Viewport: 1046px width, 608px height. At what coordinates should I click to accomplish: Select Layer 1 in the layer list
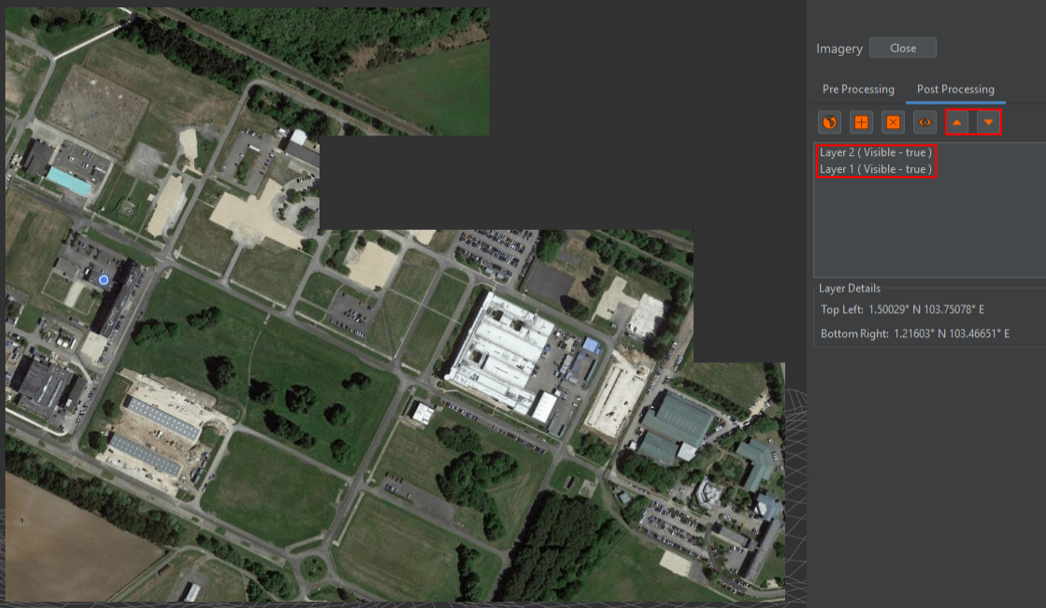tap(875, 169)
